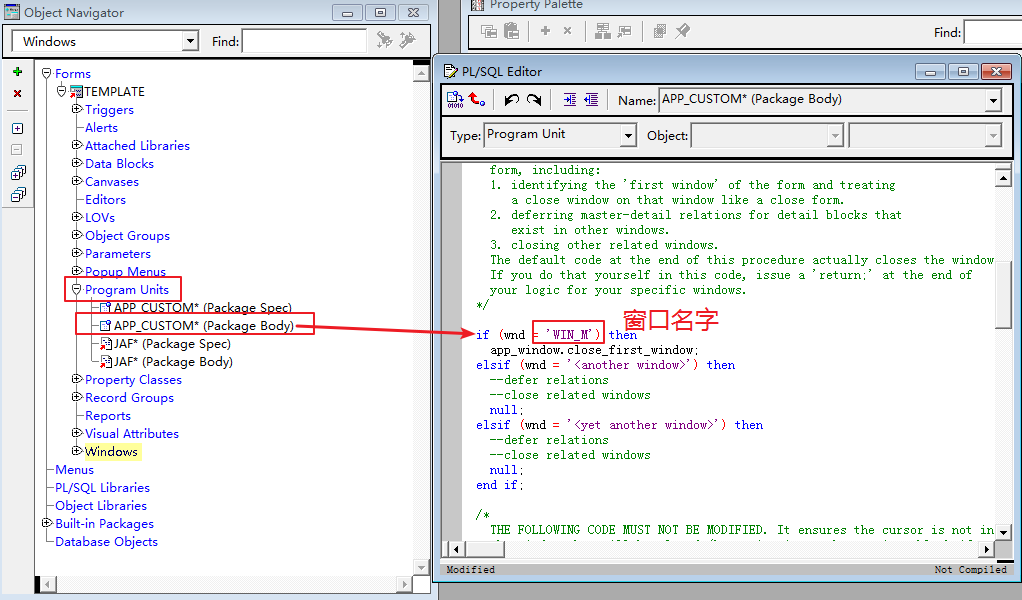
Task: Click Object Navigator scroll down arrow
Action: pyautogui.click(x=421, y=567)
